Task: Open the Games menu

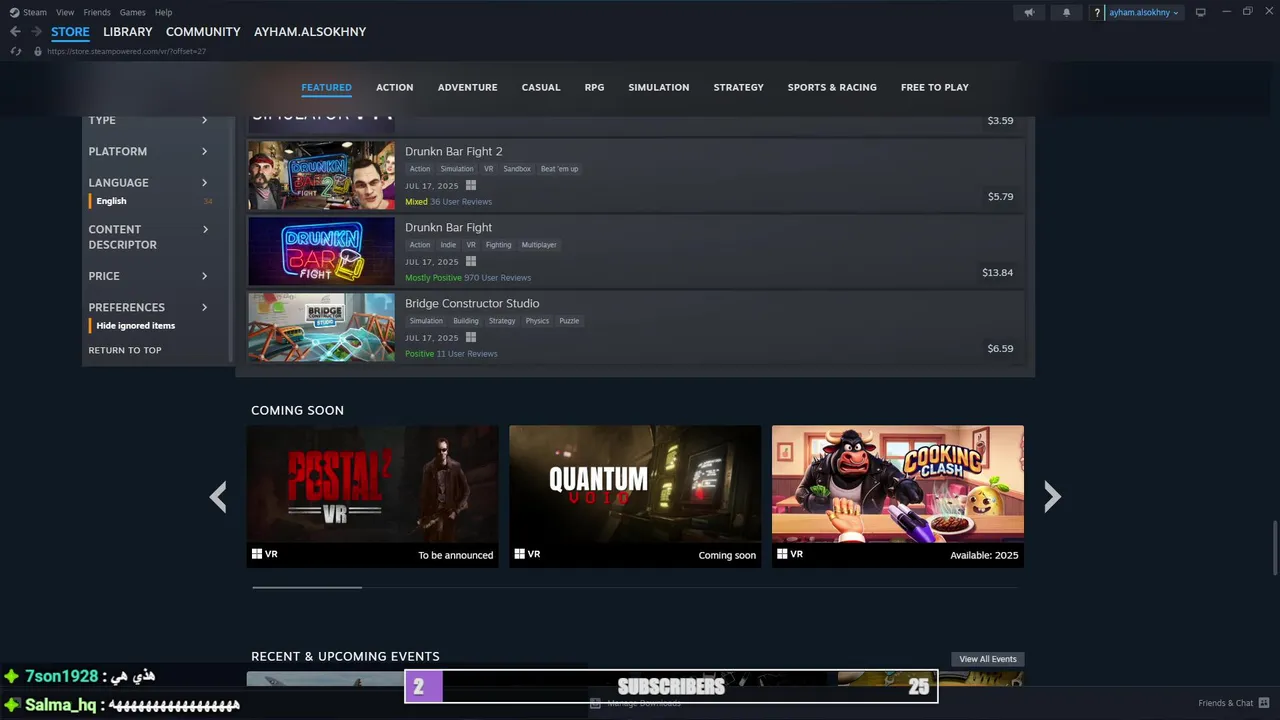Action: click(132, 12)
